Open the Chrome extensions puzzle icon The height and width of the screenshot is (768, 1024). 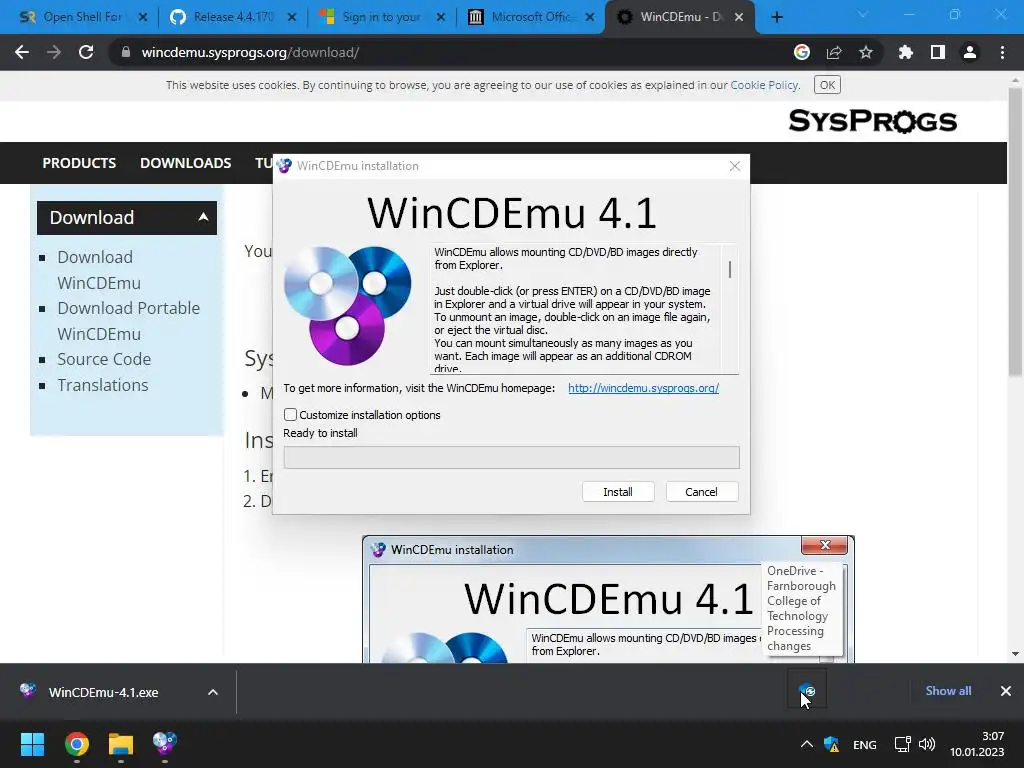pyautogui.click(x=905, y=52)
